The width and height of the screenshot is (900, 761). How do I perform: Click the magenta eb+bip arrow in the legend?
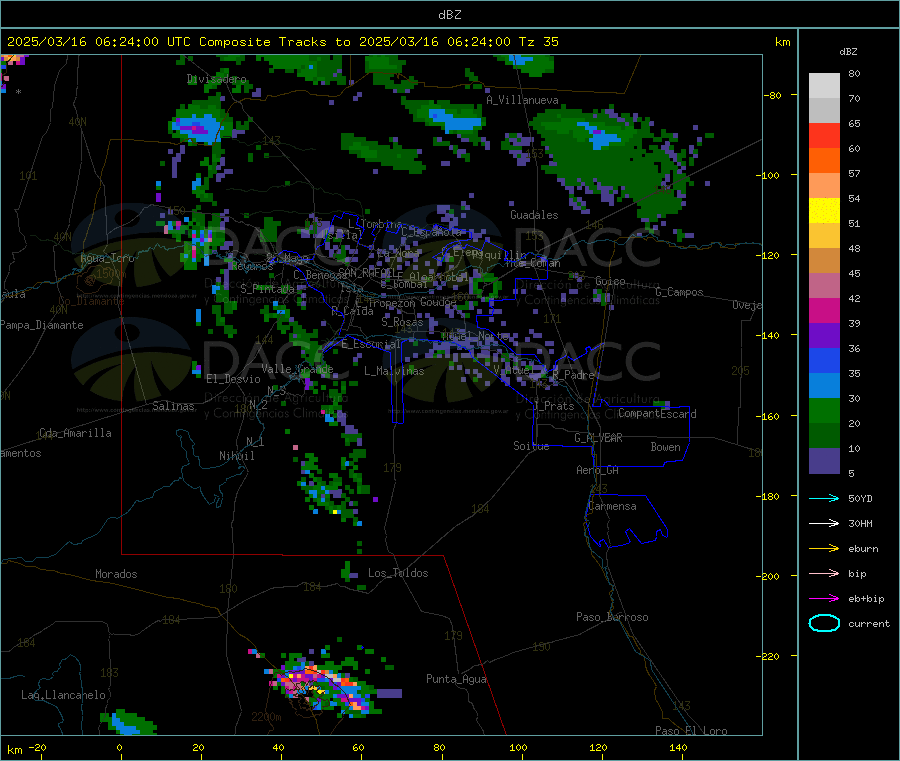pyautogui.click(x=824, y=598)
